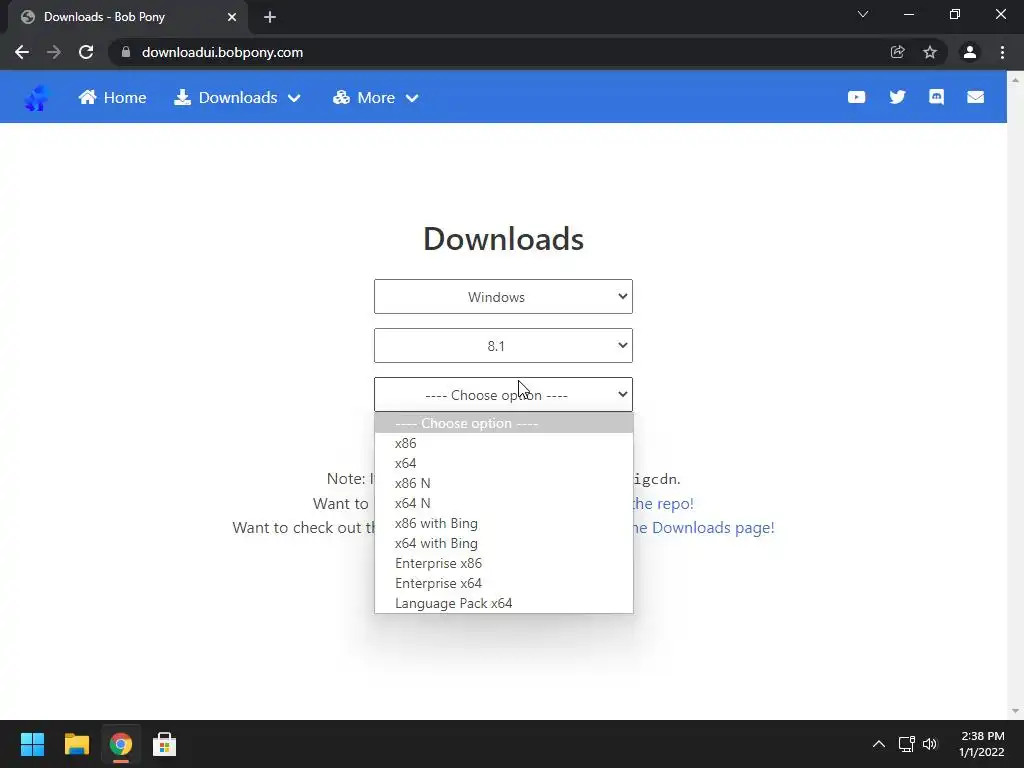Click the page scrollbar down arrow
Image resolution: width=1024 pixels, height=768 pixels.
[x=1015, y=711]
